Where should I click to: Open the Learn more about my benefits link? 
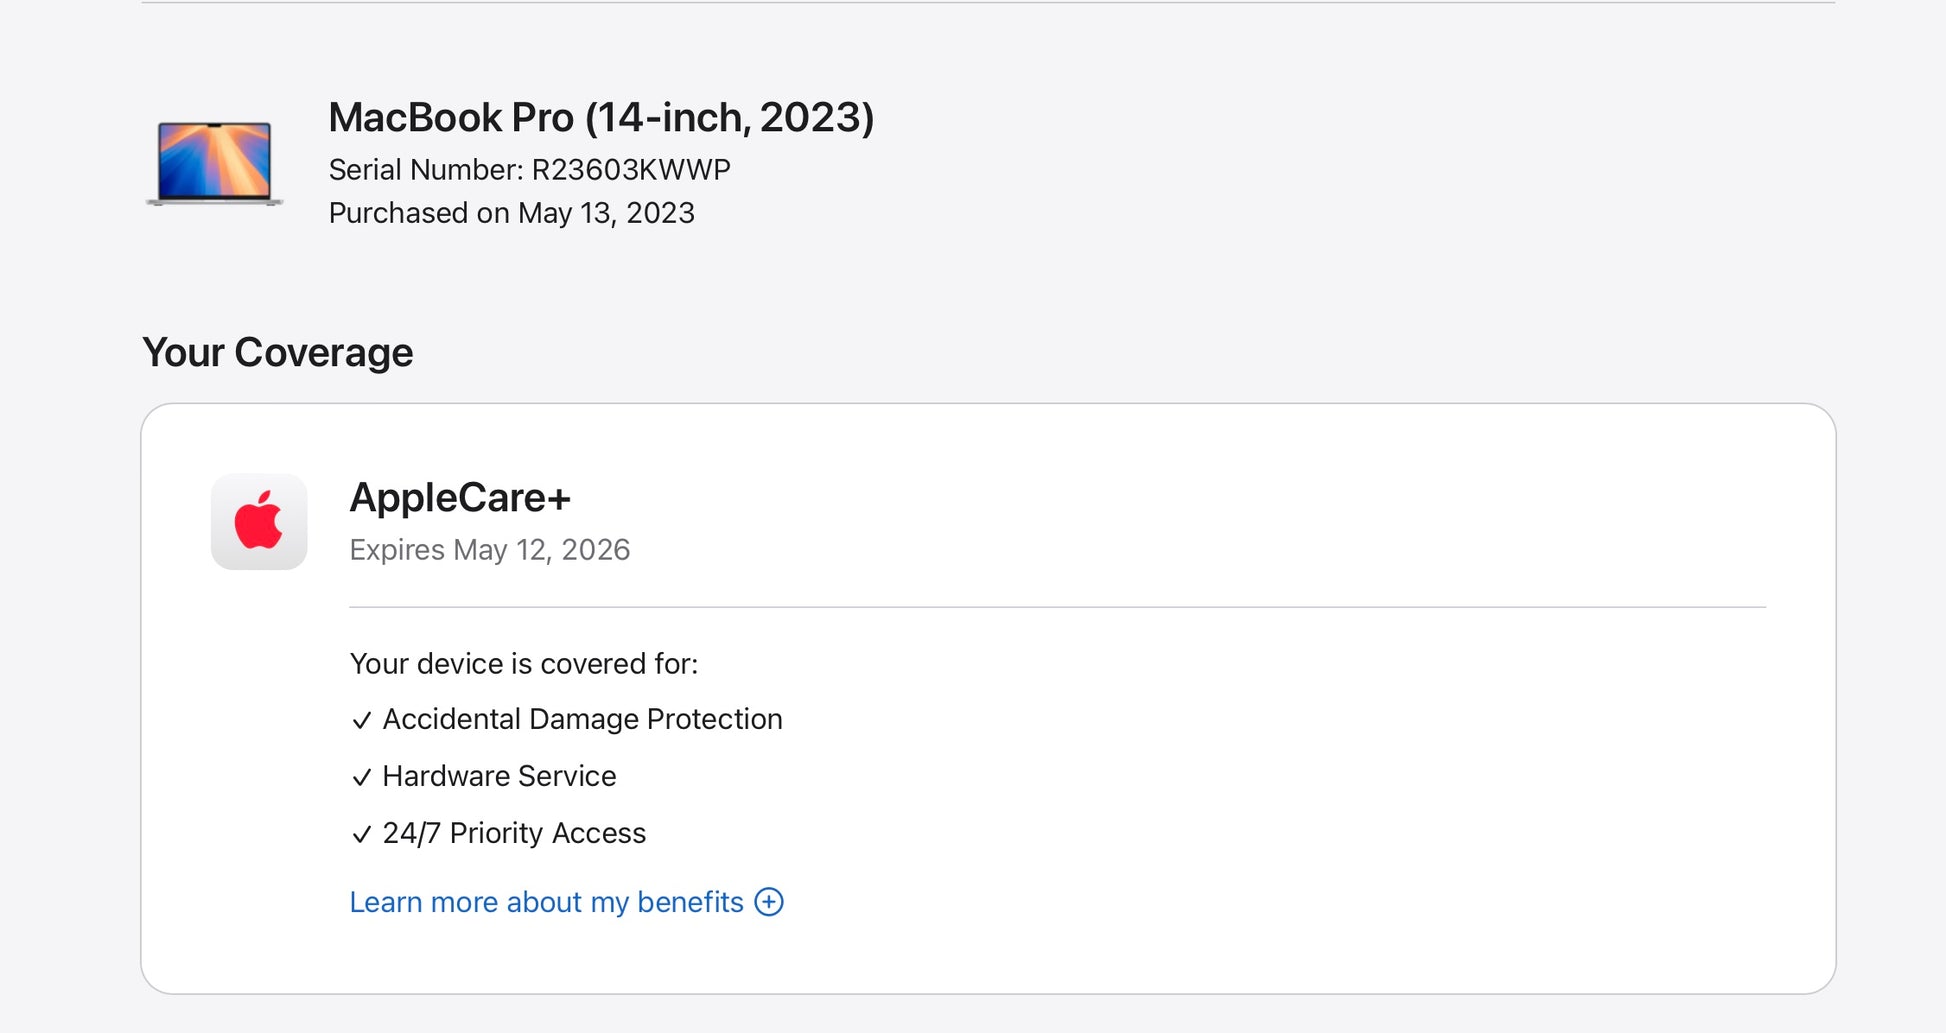(546, 902)
